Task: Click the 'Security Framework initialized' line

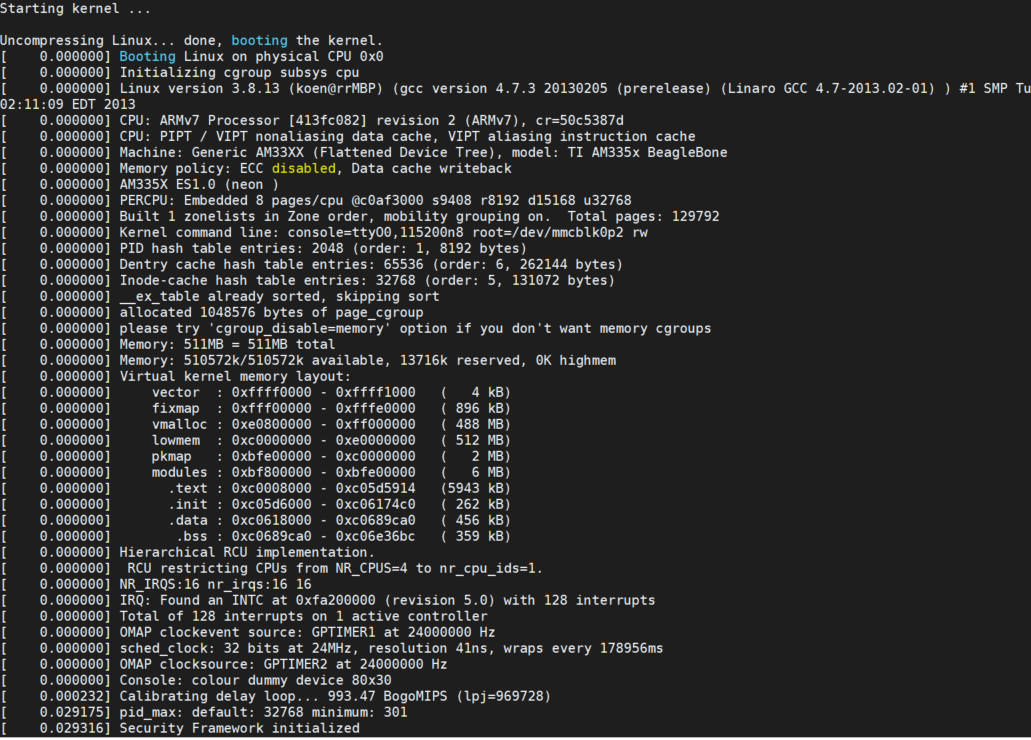Action: [239, 729]
